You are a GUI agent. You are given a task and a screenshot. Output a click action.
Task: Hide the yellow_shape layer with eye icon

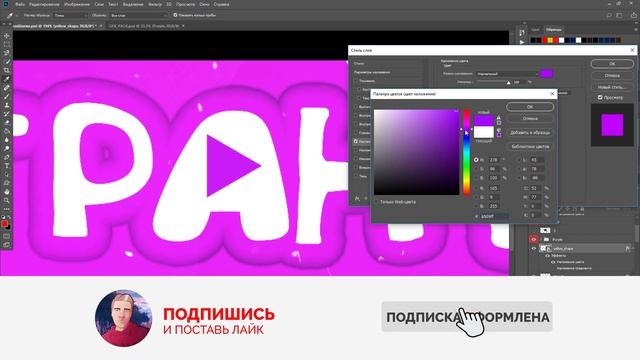(534, 248)
